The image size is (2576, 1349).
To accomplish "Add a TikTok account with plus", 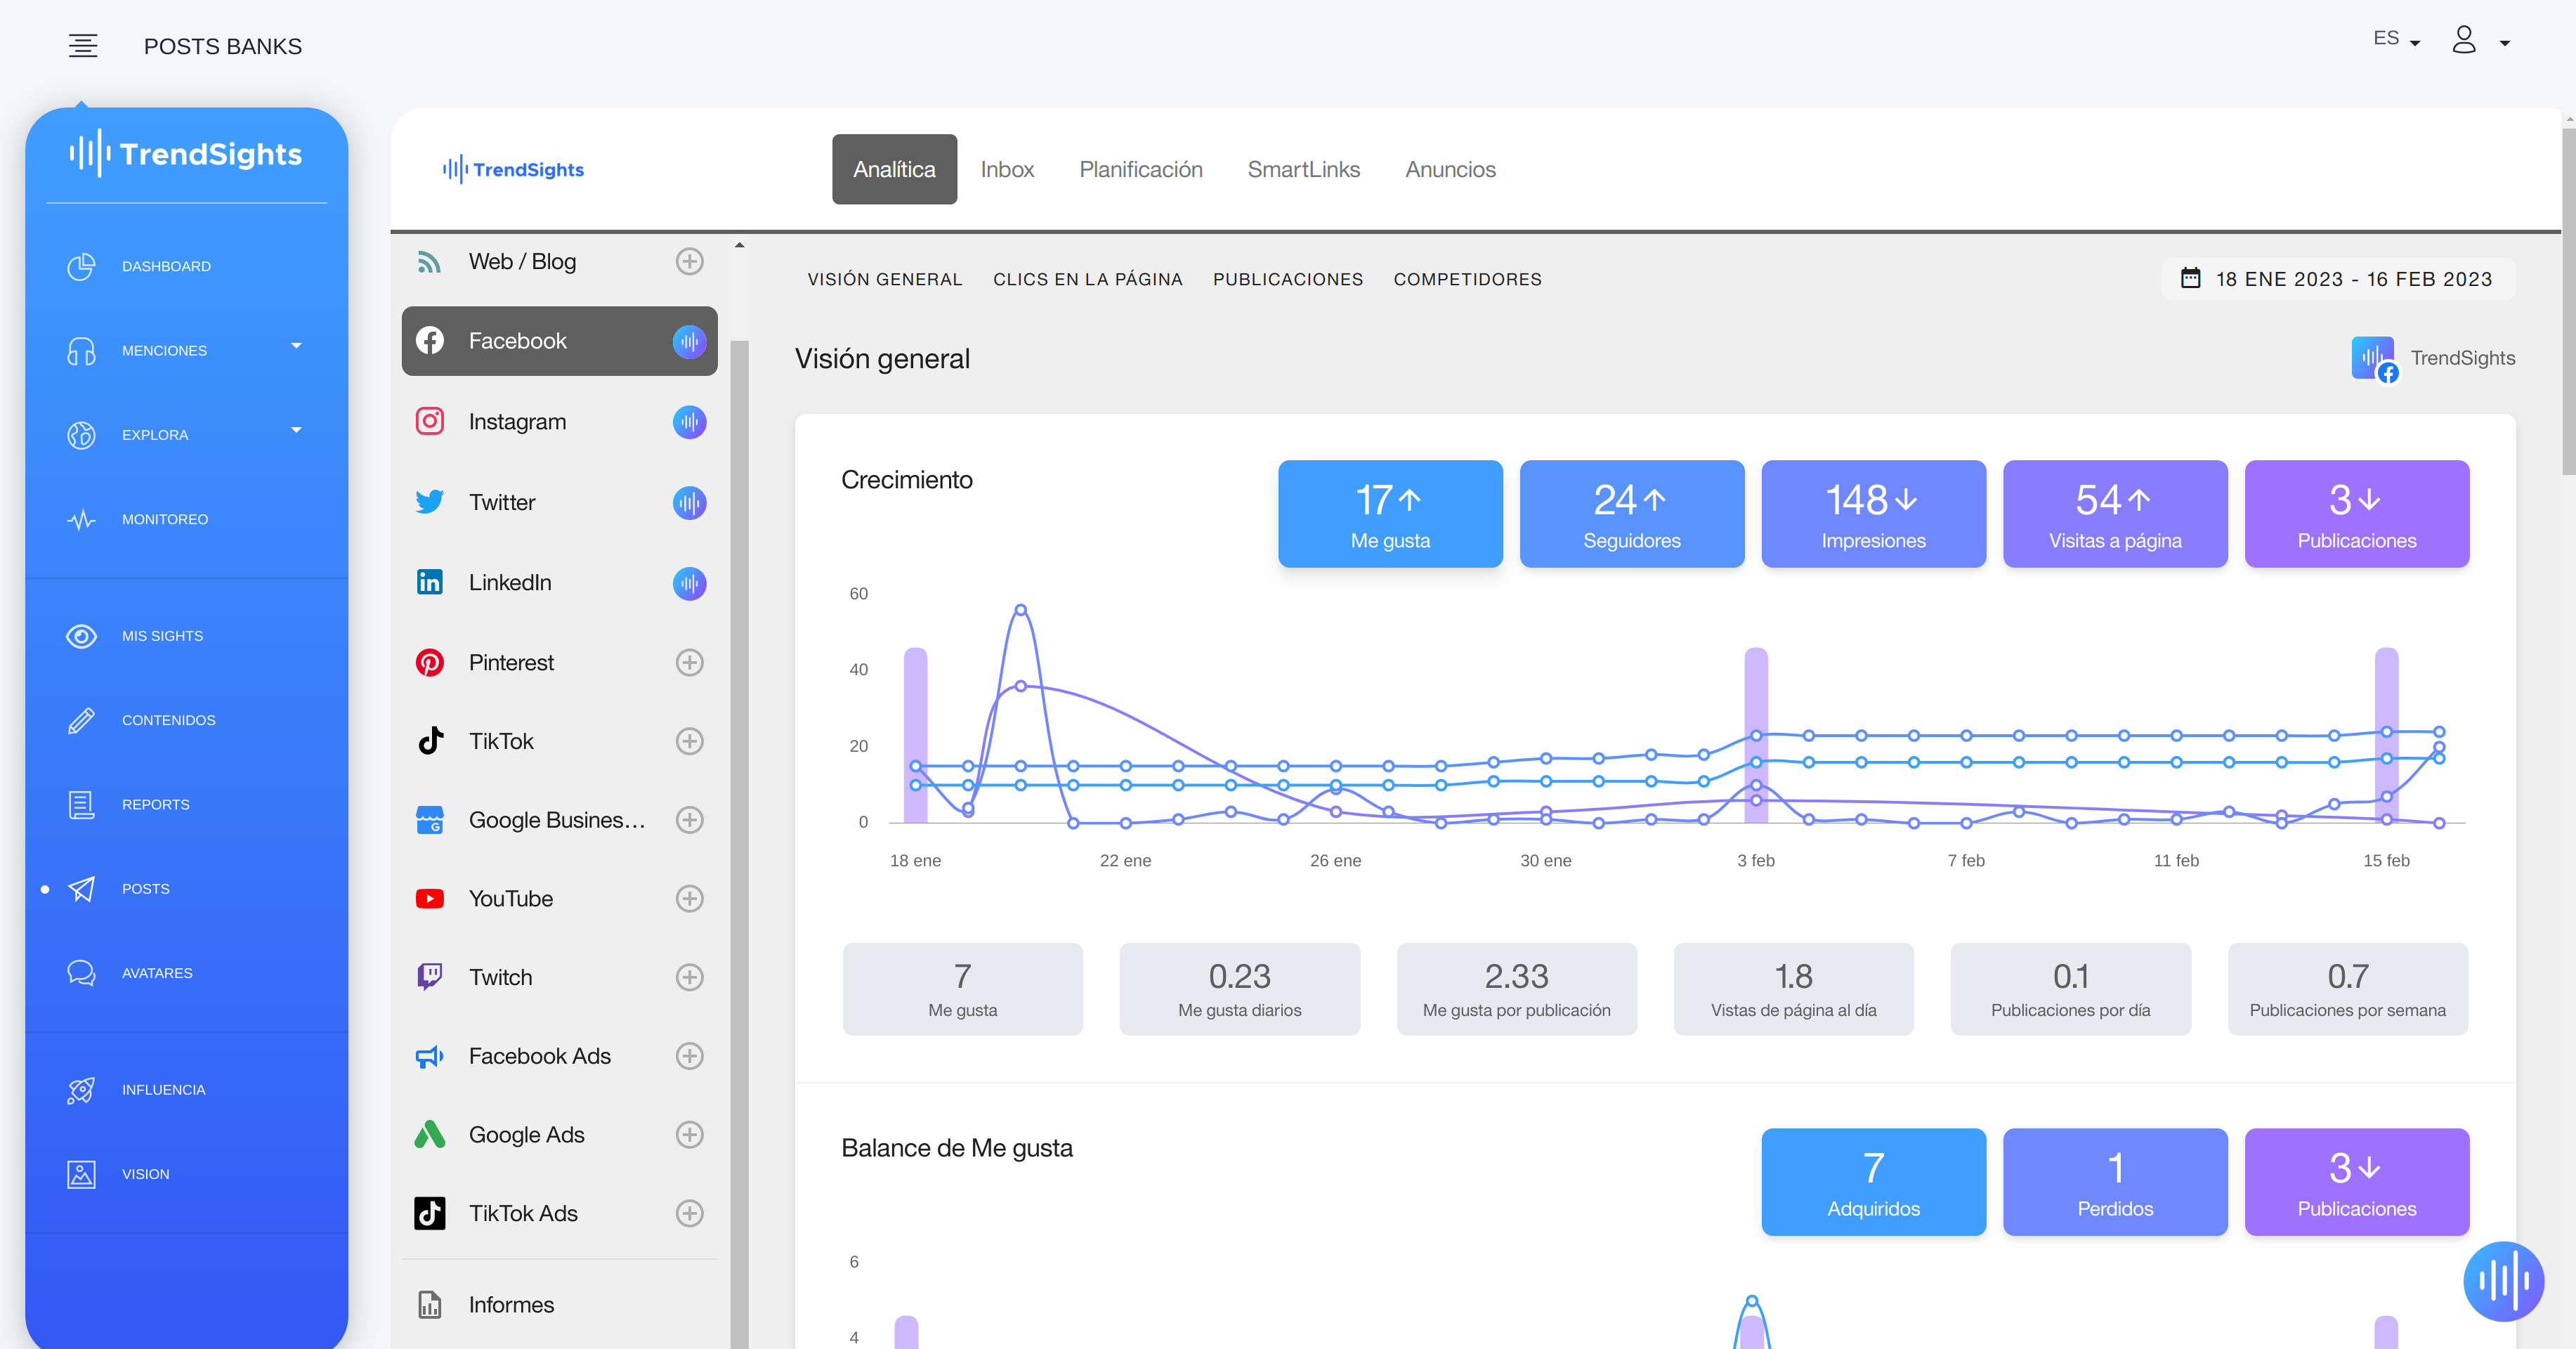I will coord(689,741).
